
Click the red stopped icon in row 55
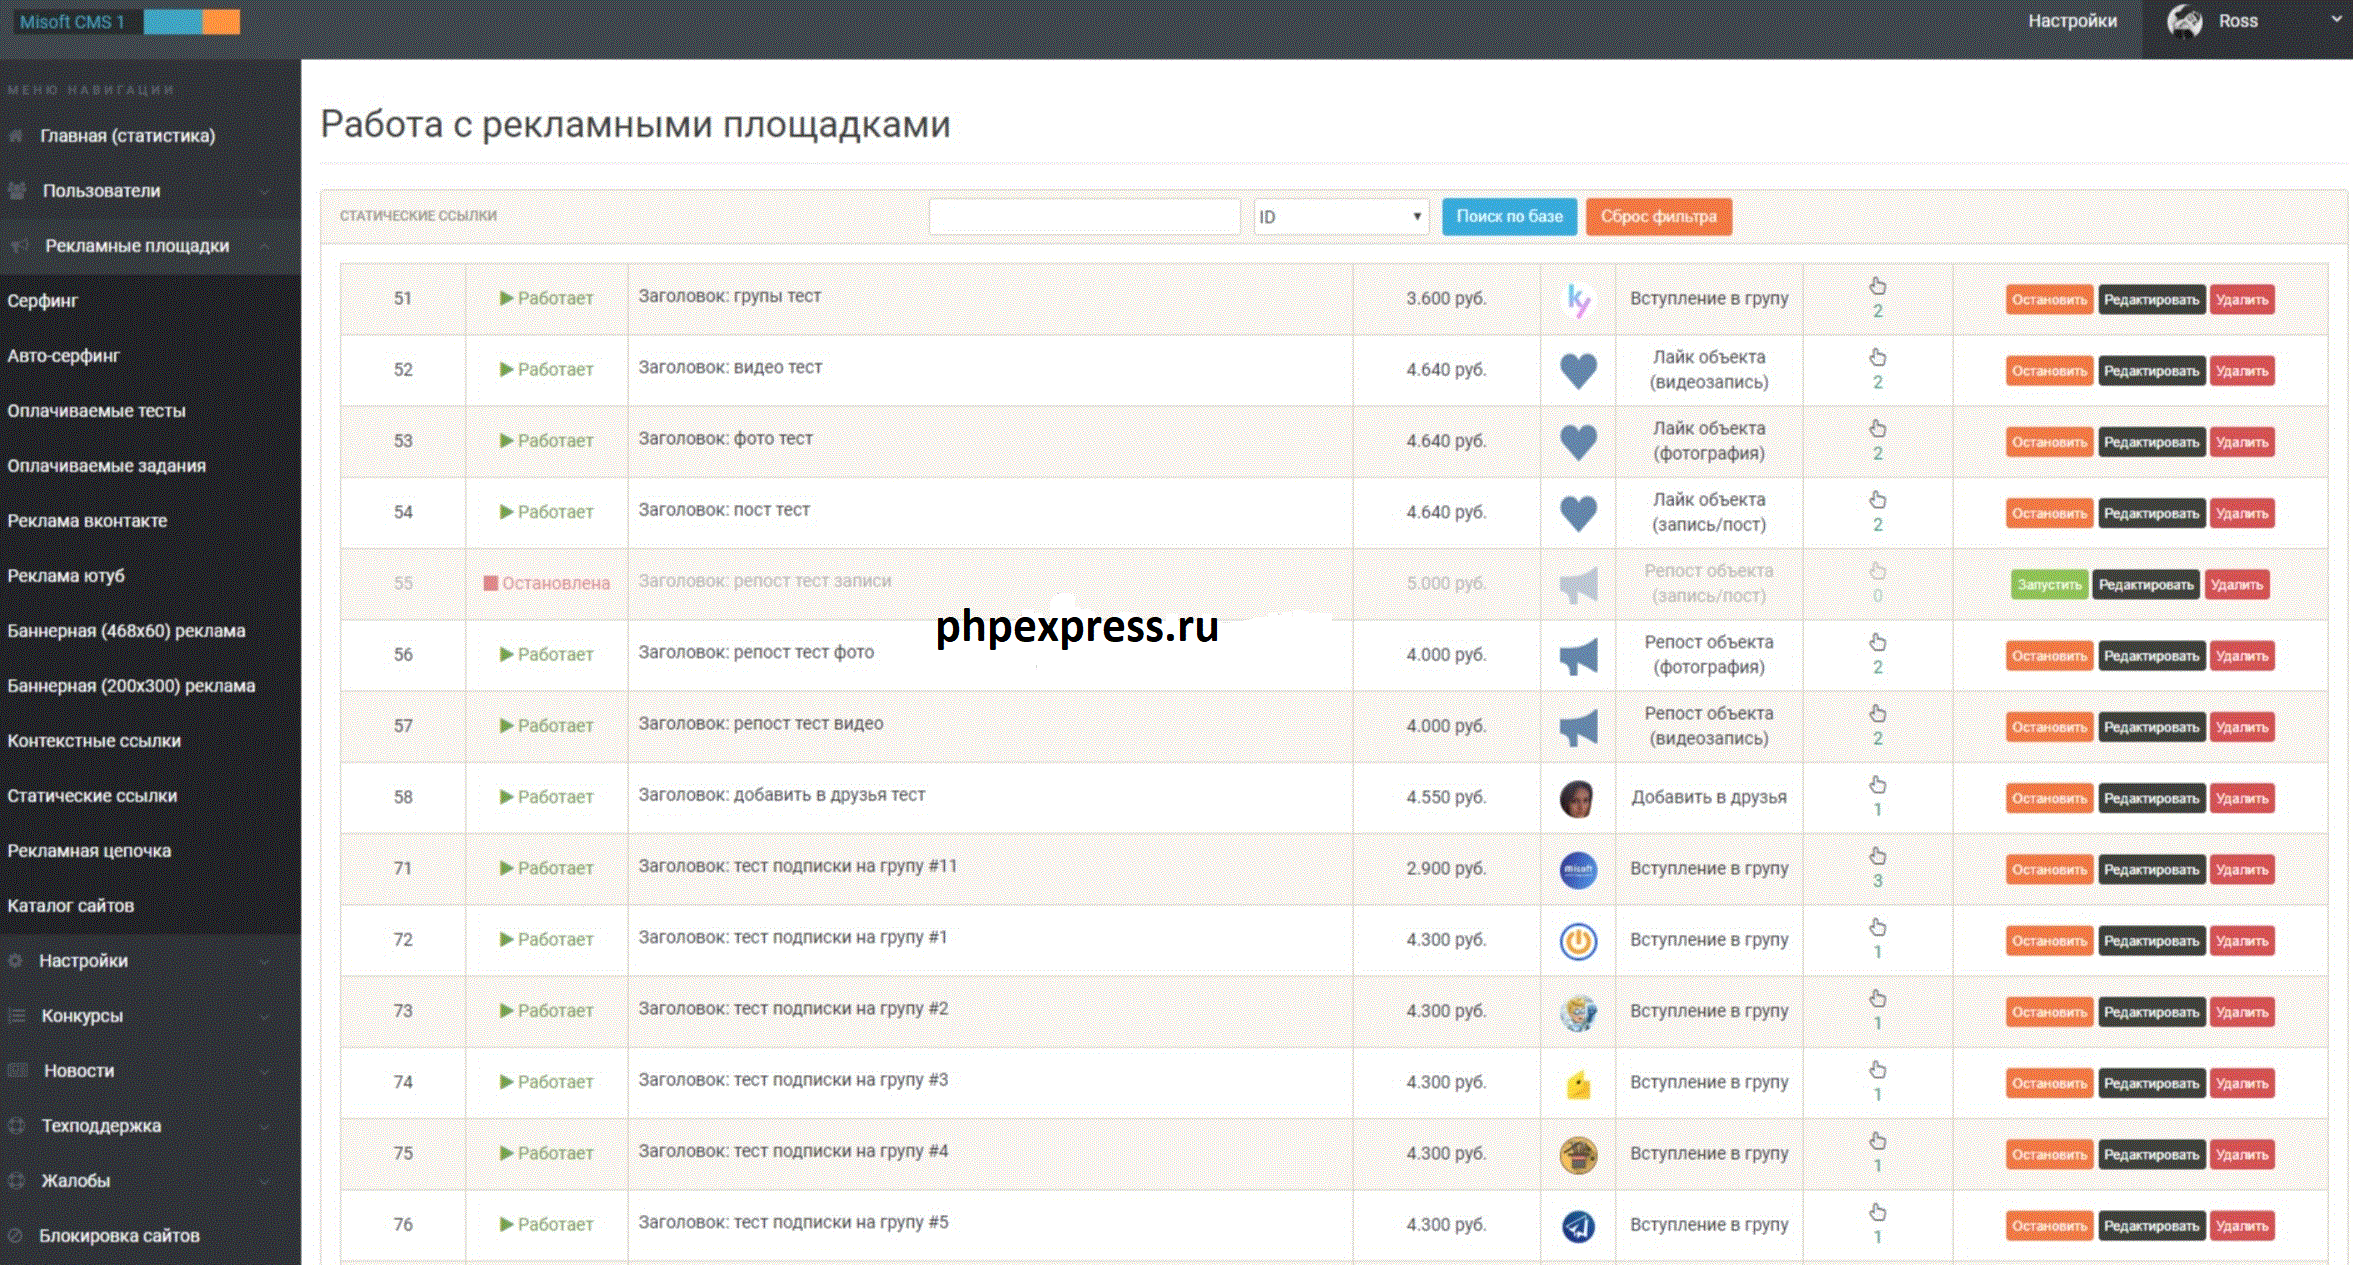point(491,583)
